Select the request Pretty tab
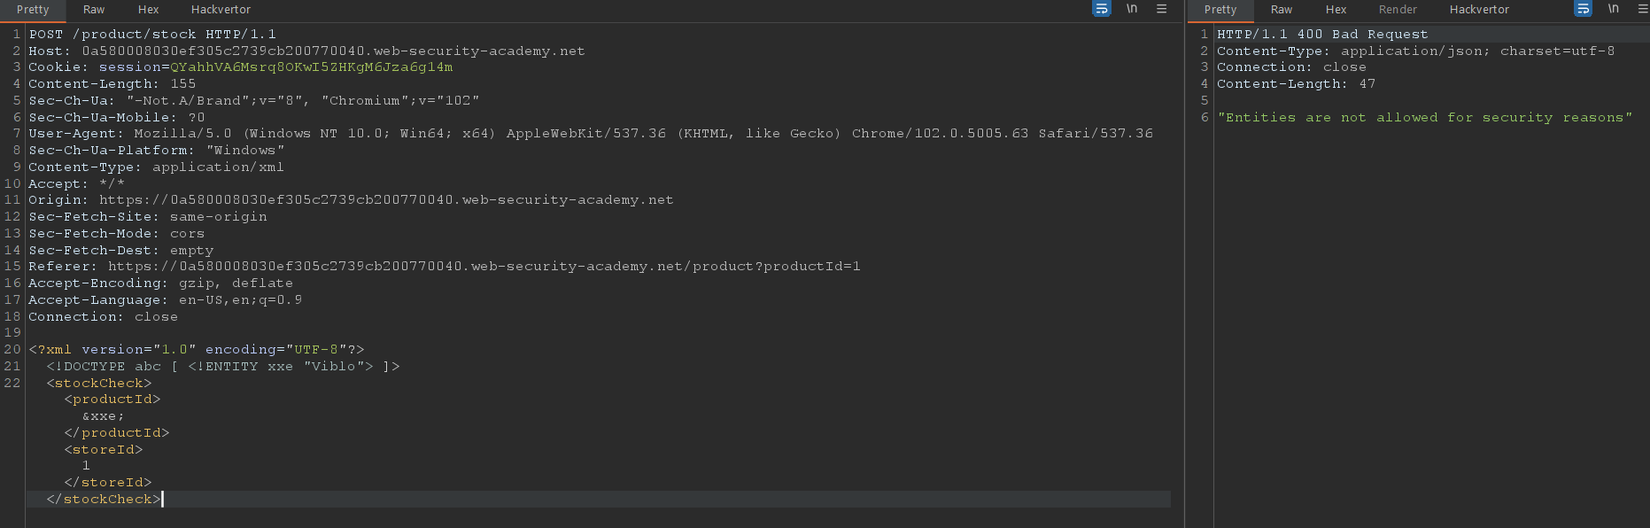1650x528 pixels. [33, 10]
